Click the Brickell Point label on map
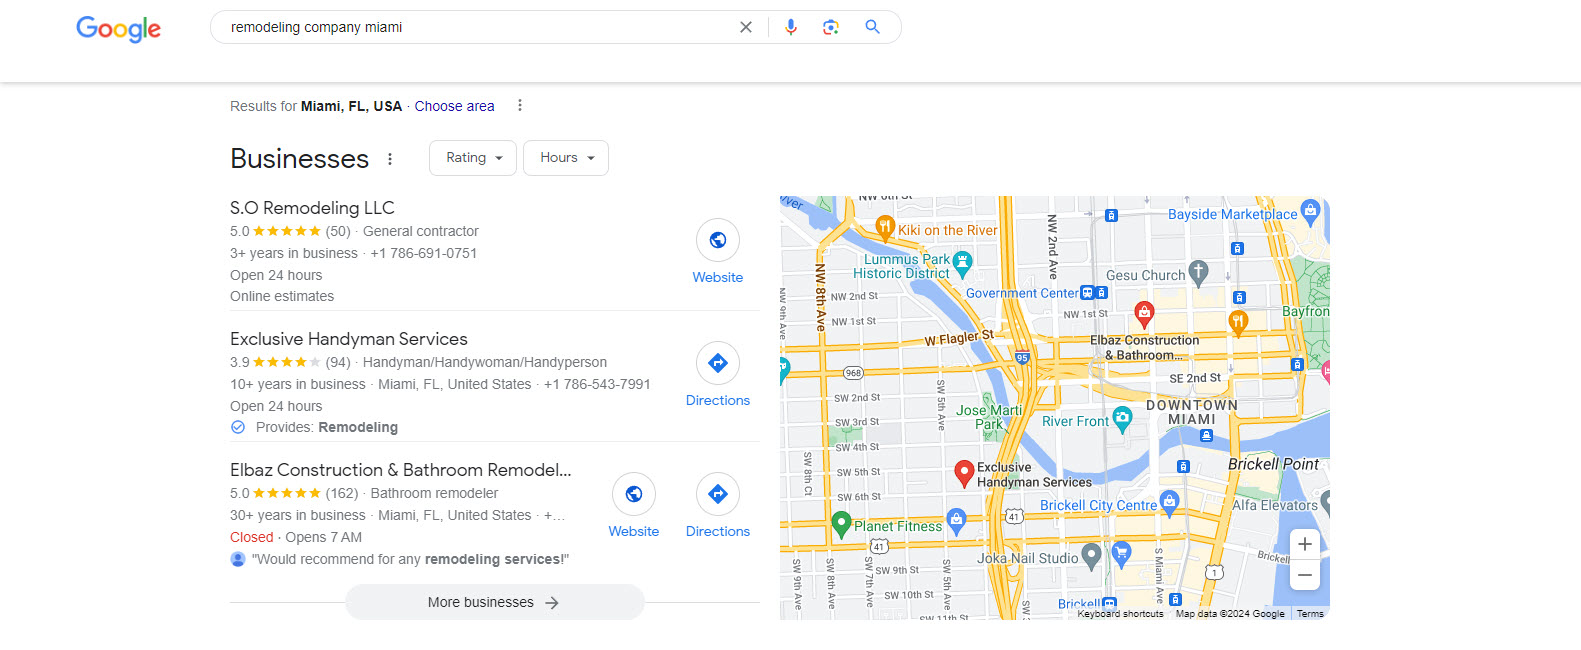The image size is (1581, 650). pos(1273,464)
